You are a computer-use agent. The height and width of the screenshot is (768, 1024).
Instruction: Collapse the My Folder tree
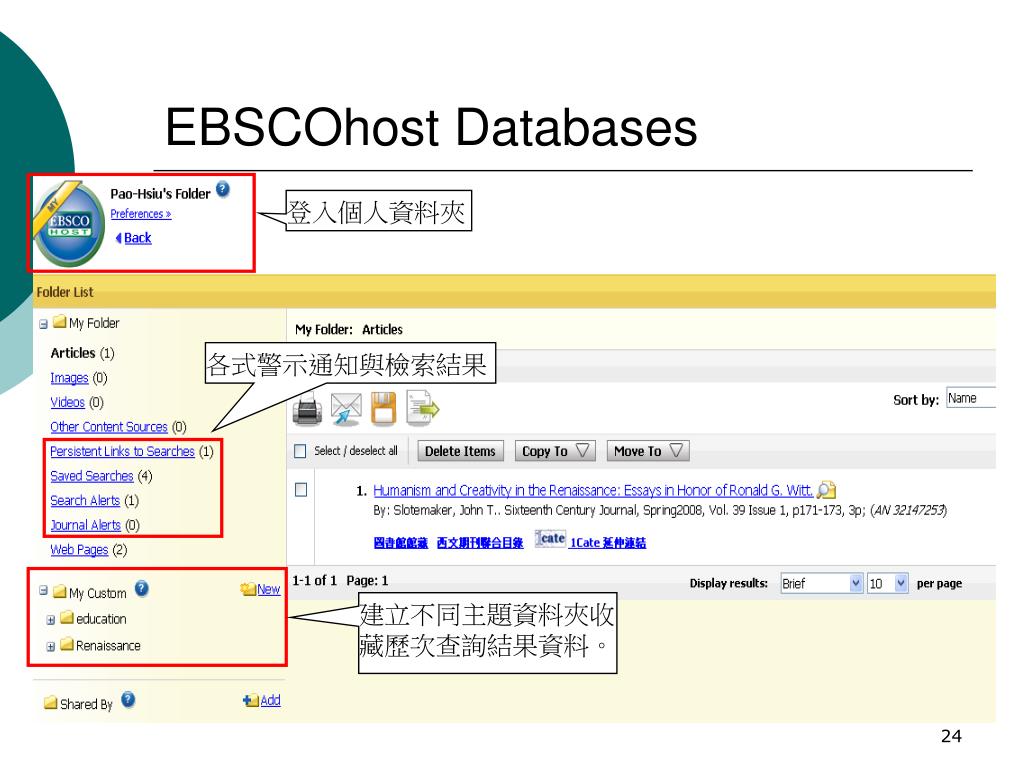44,324
